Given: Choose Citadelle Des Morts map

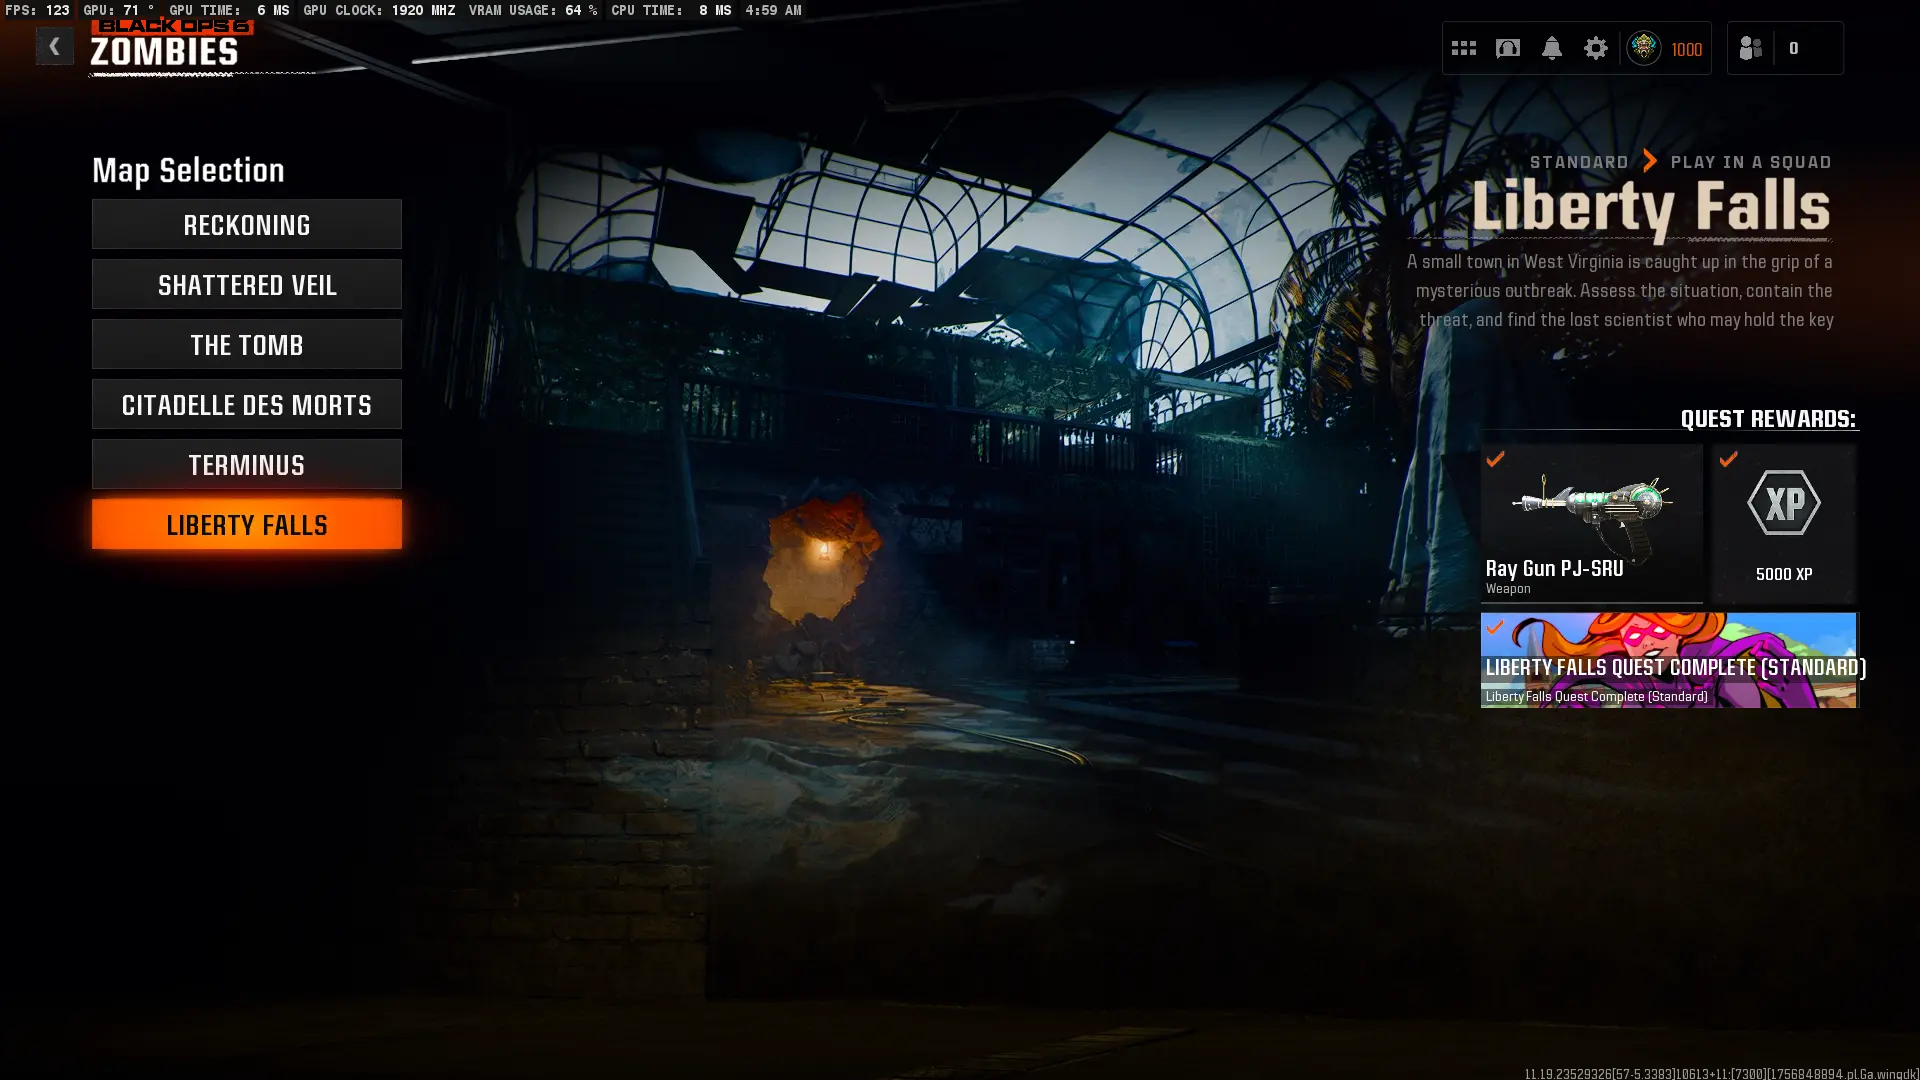Looking at the screenshot, I should (246, 405).
